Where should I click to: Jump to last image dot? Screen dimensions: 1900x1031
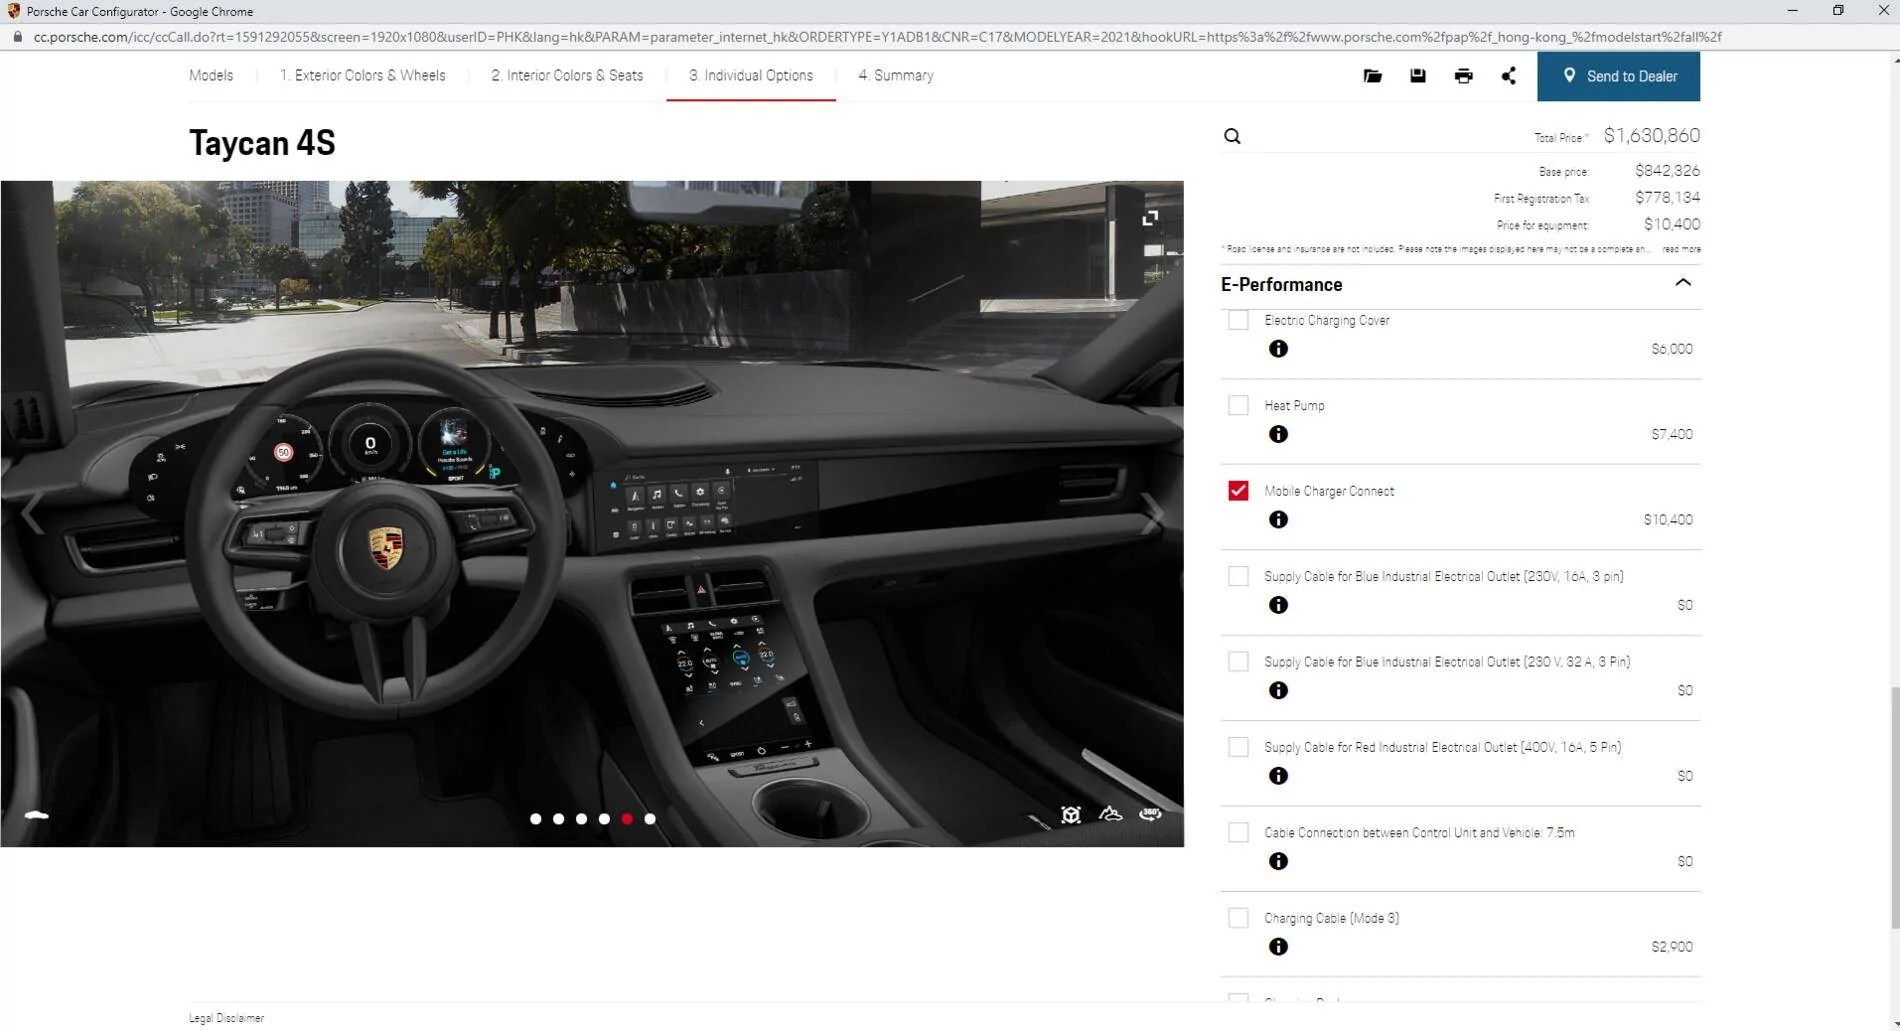coord(650,819)
